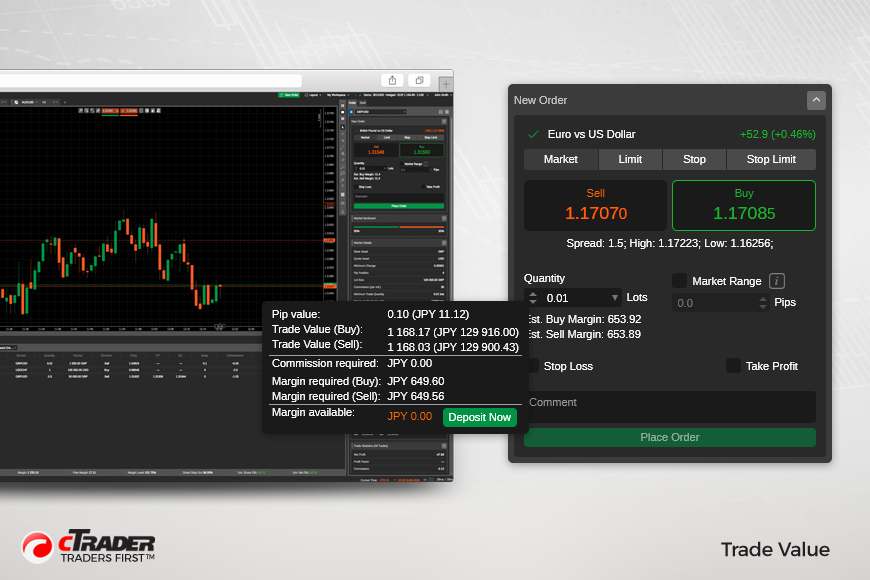Open the My Workspace dropdown
Screen dimensions: 870x580
click(337, 95)
